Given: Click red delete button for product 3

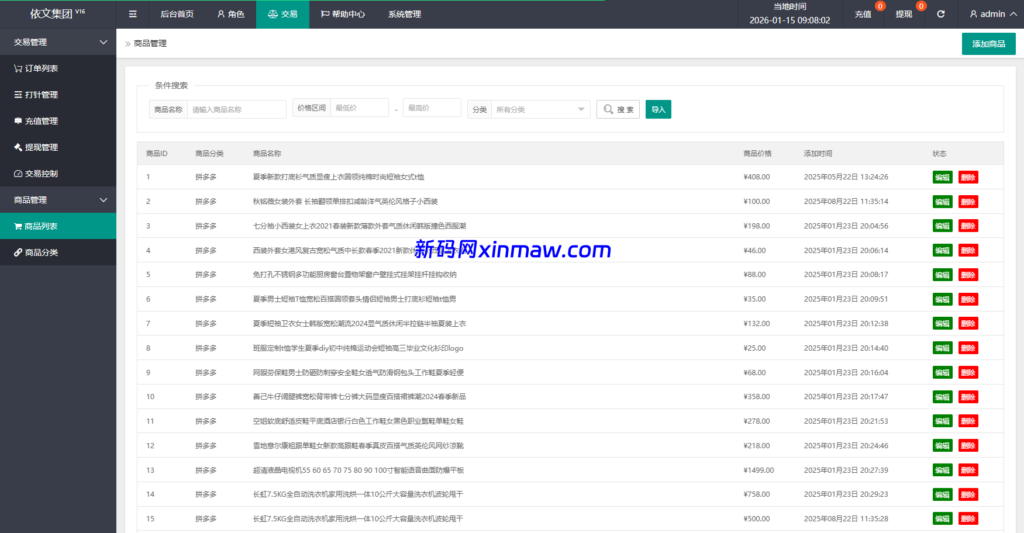Looking at the screenshot, I should [x=968, y=226].
